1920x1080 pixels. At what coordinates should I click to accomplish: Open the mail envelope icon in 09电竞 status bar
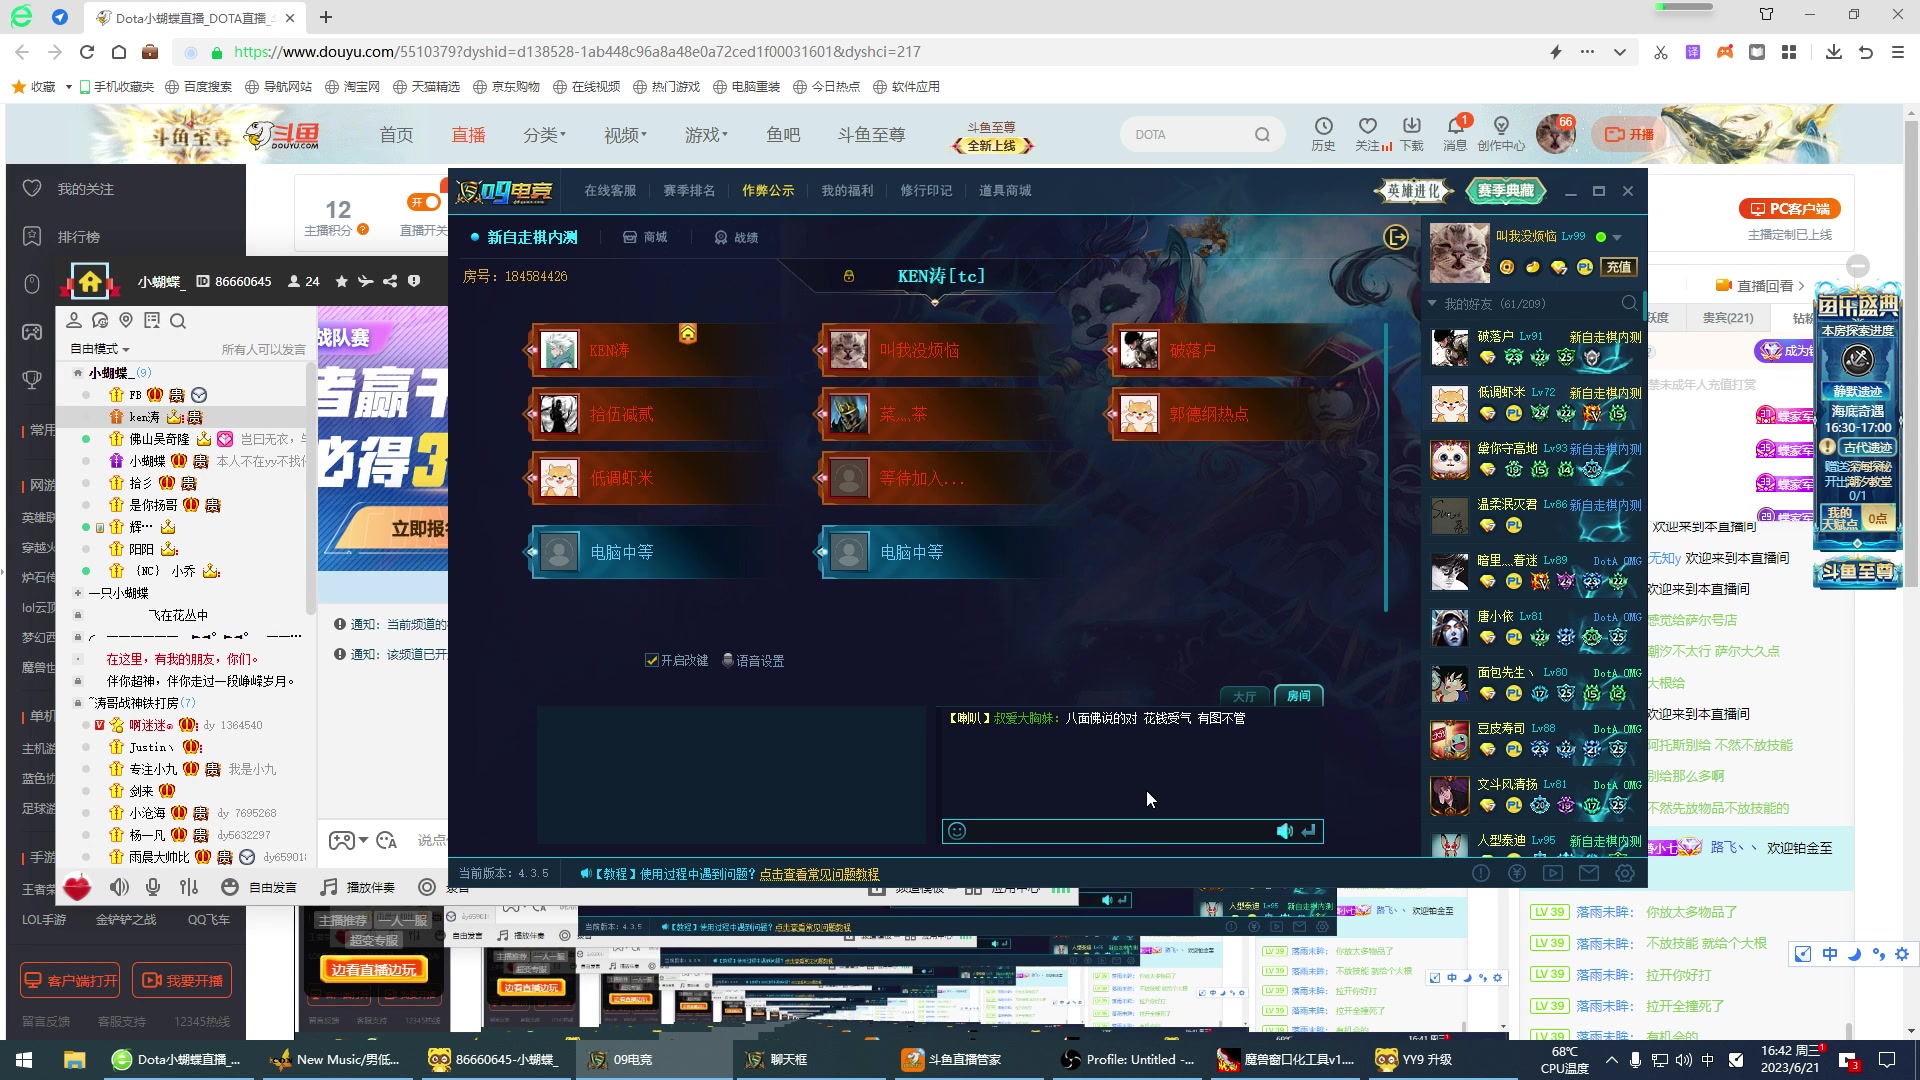pos(1589,873)
